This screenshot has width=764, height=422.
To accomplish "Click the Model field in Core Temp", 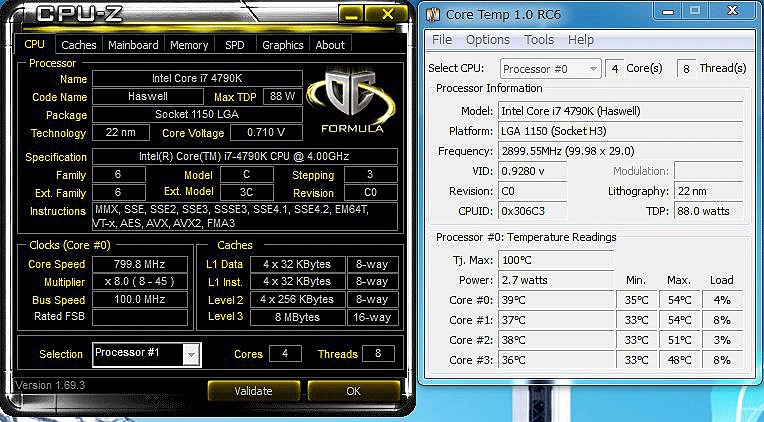I will (x=620, y=111).
